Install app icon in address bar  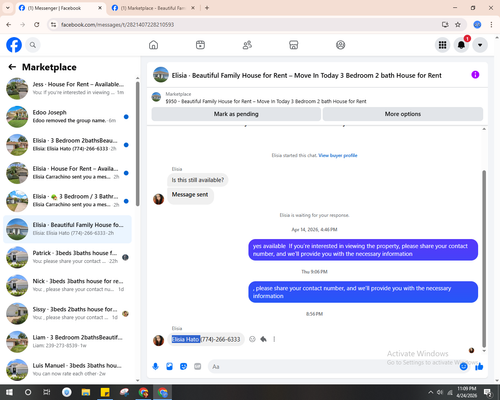pyautogui.click(x=445, y=24)
